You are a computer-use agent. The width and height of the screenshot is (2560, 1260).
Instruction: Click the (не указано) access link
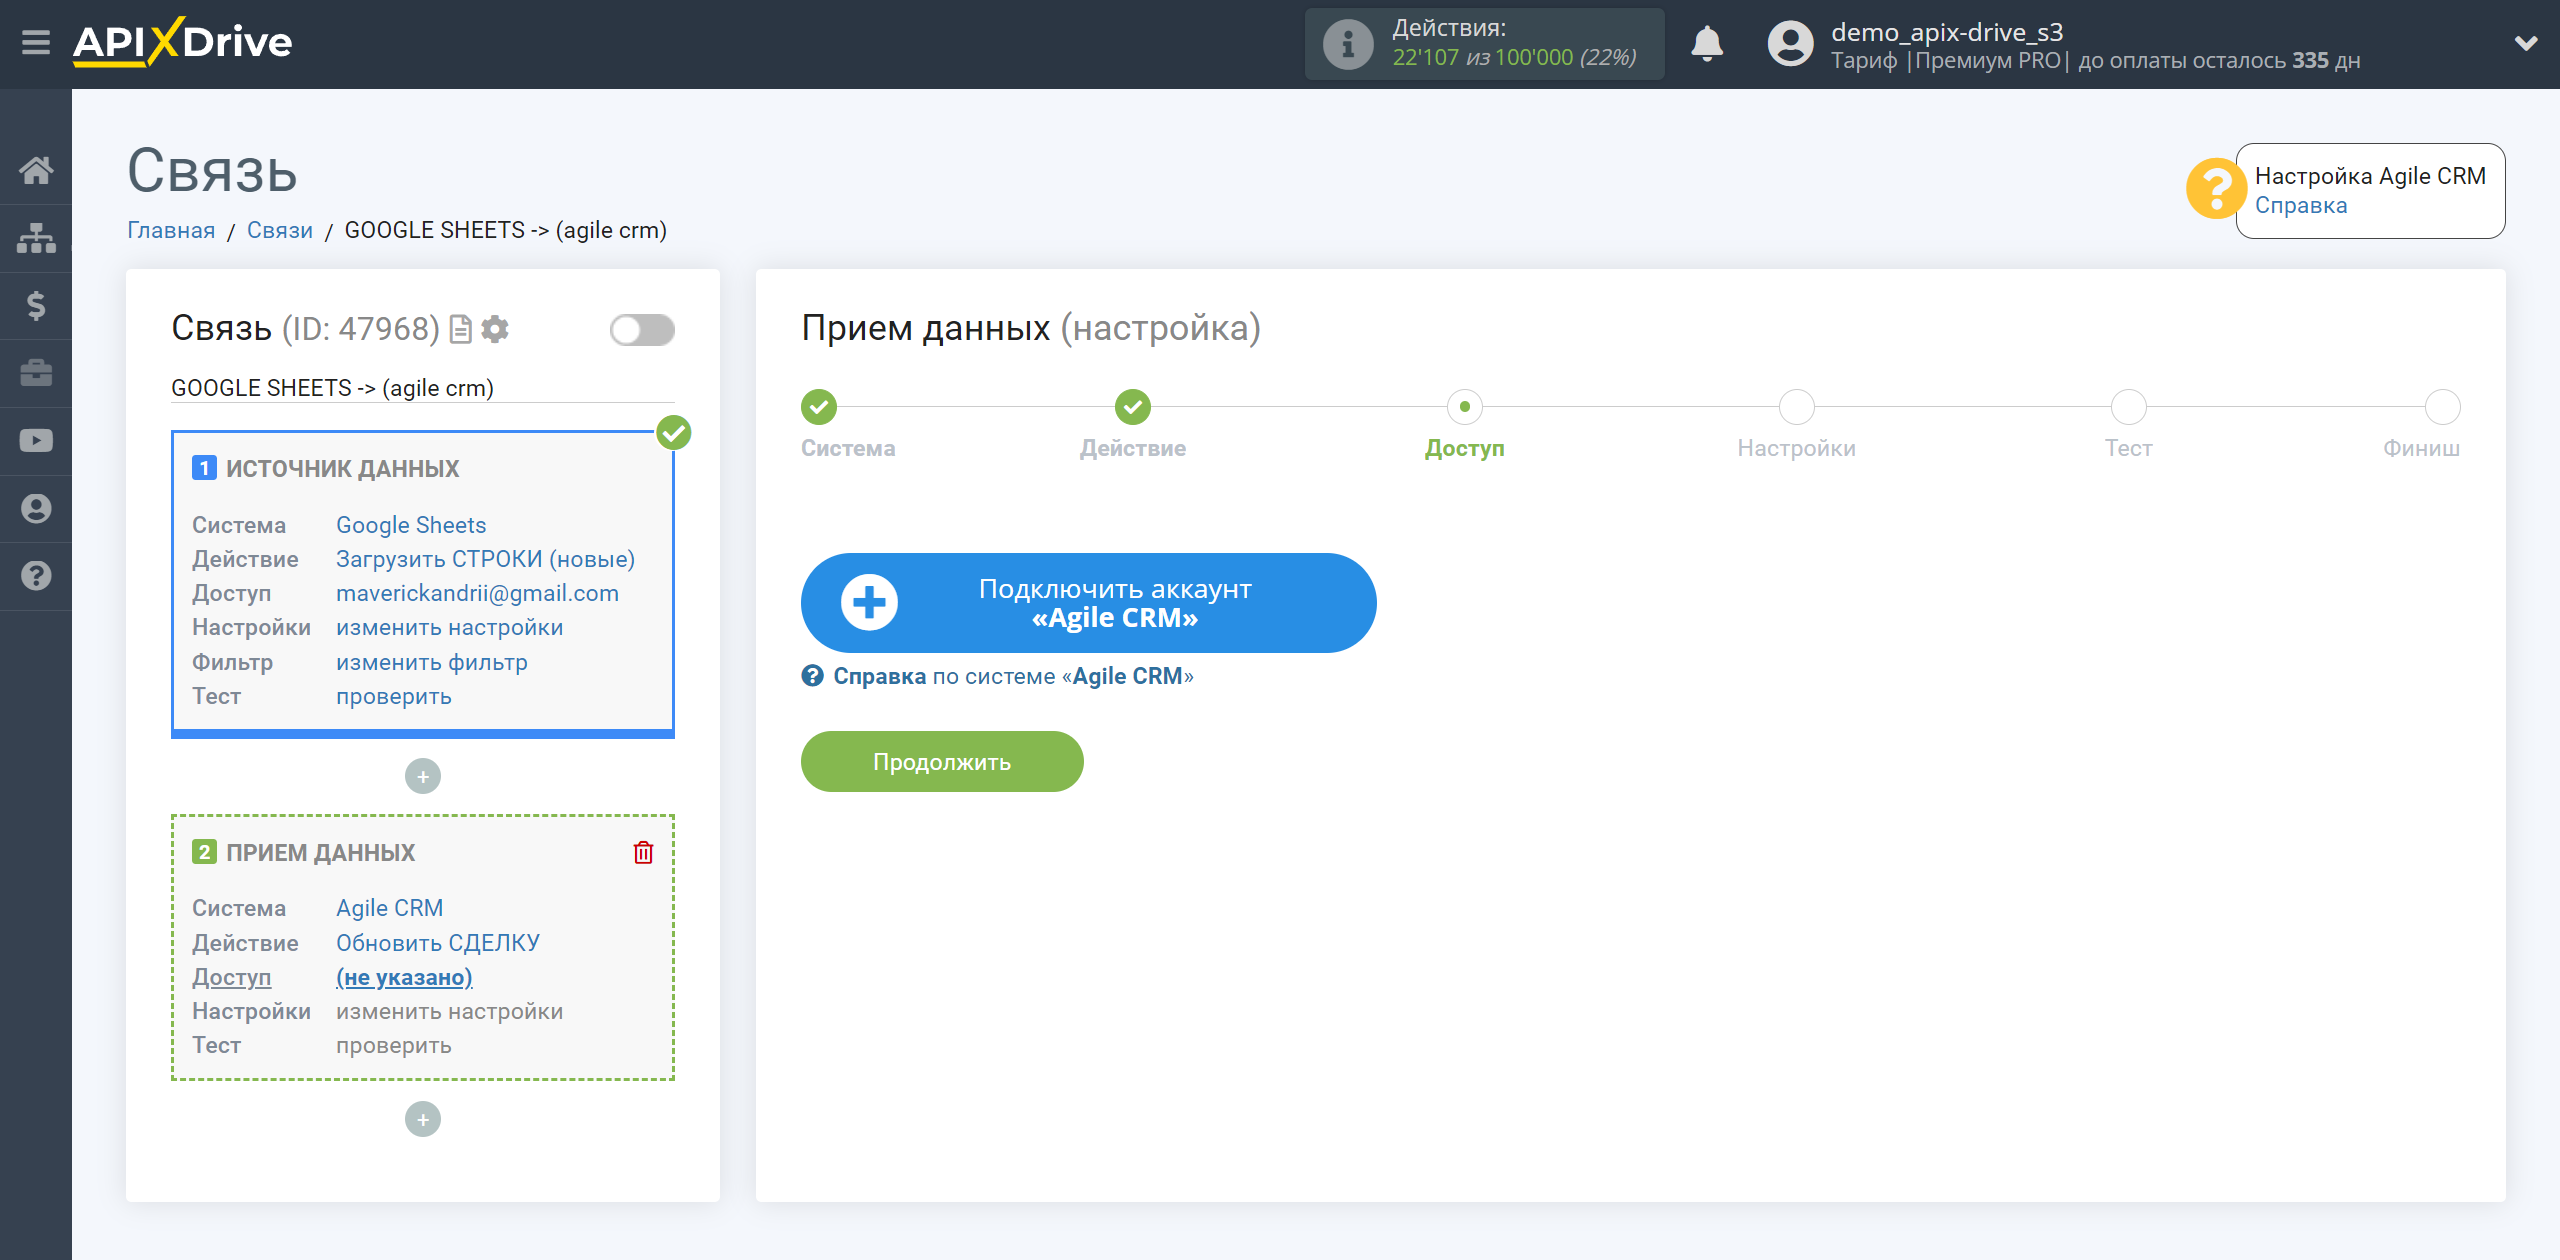[x=404, y=977]
